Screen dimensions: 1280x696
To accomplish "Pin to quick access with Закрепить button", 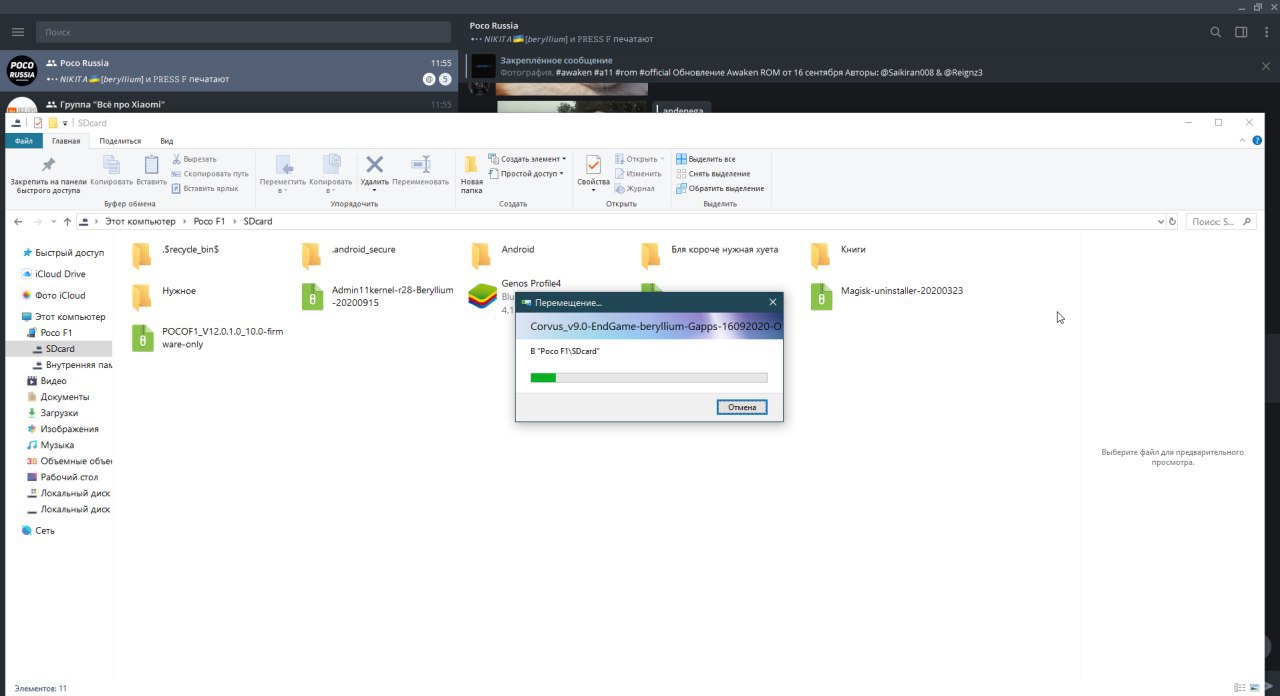I will coord(48,173).
